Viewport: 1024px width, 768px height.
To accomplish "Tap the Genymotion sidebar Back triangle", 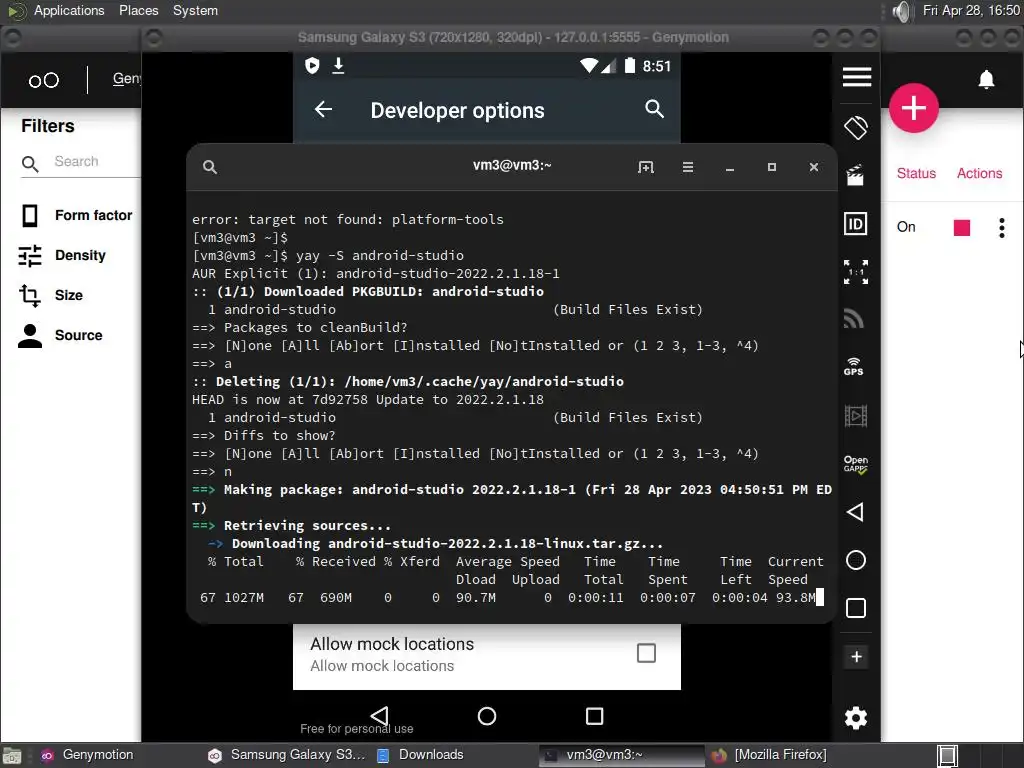I will [855, 512].
